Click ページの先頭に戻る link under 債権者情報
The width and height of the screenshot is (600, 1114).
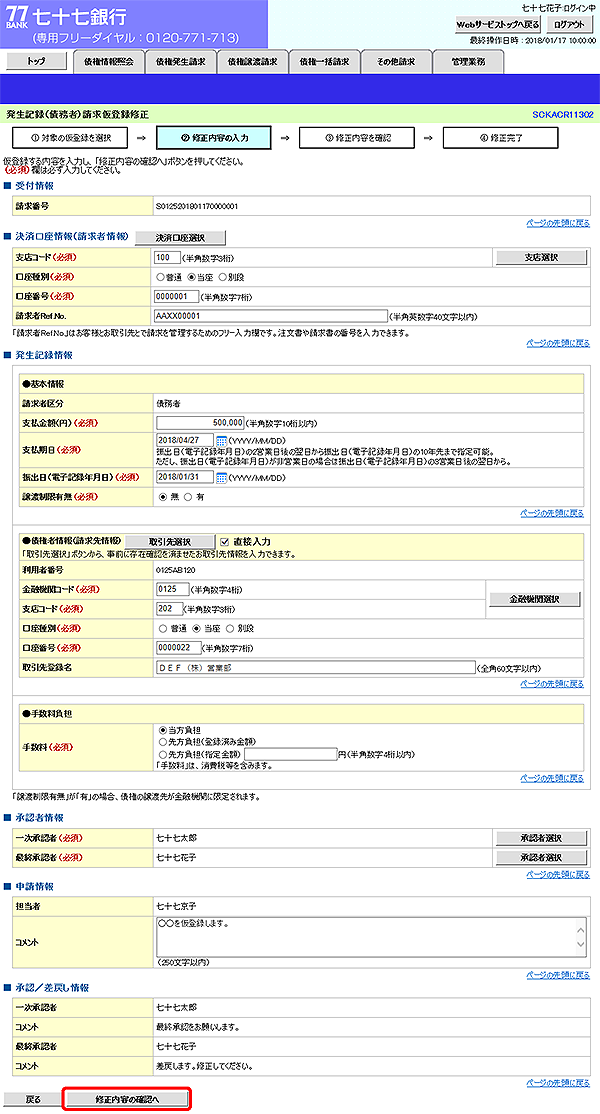pos(552,683)
